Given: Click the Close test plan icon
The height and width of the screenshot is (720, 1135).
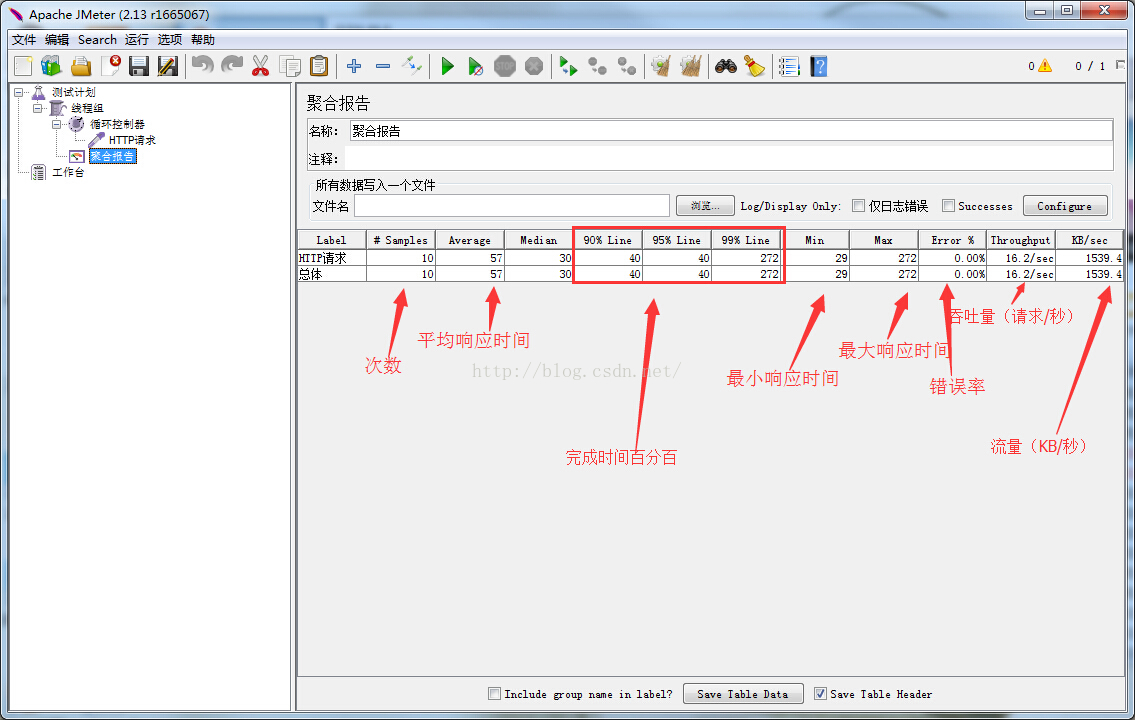Looking at the screenshot, I should [x=110, y=67].
